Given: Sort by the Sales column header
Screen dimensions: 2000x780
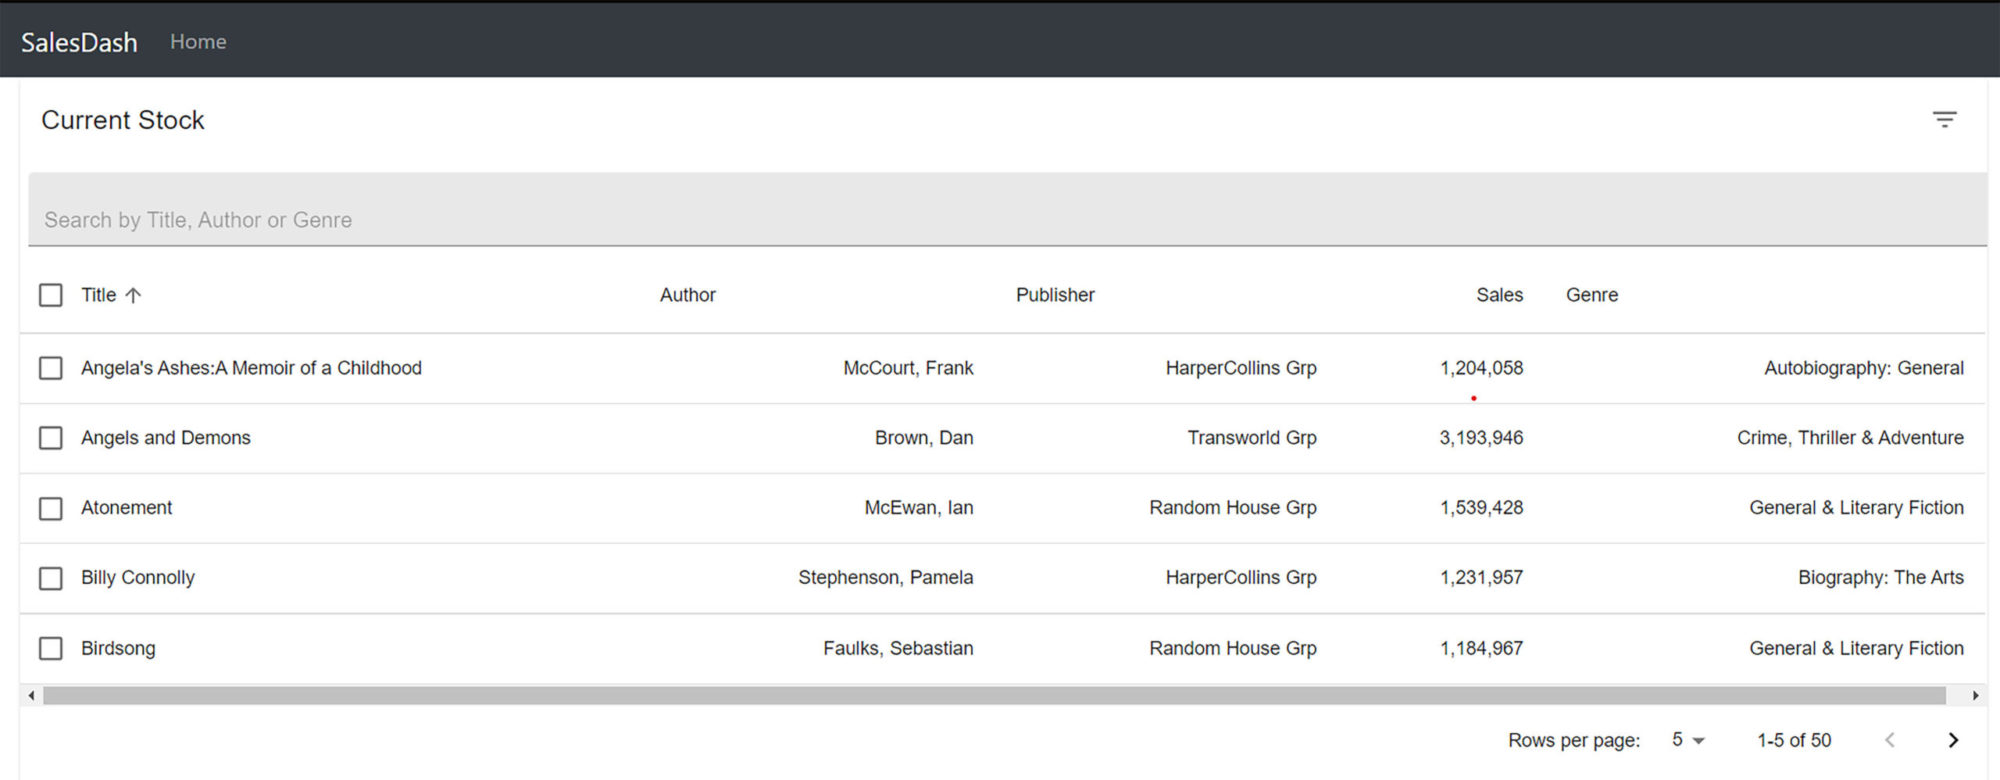Looking at the screenshot, I should pyautogui.click(x=1499, y=295).
